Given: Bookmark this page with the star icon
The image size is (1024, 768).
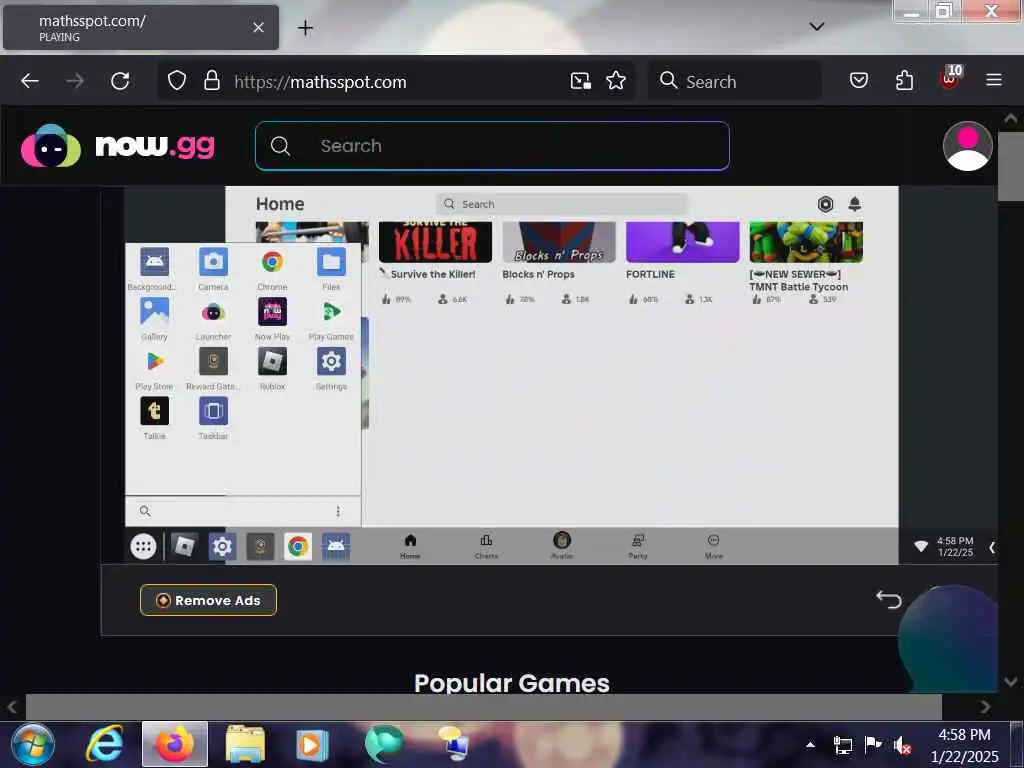Looking at the screenshot, I should click(616, 81).
